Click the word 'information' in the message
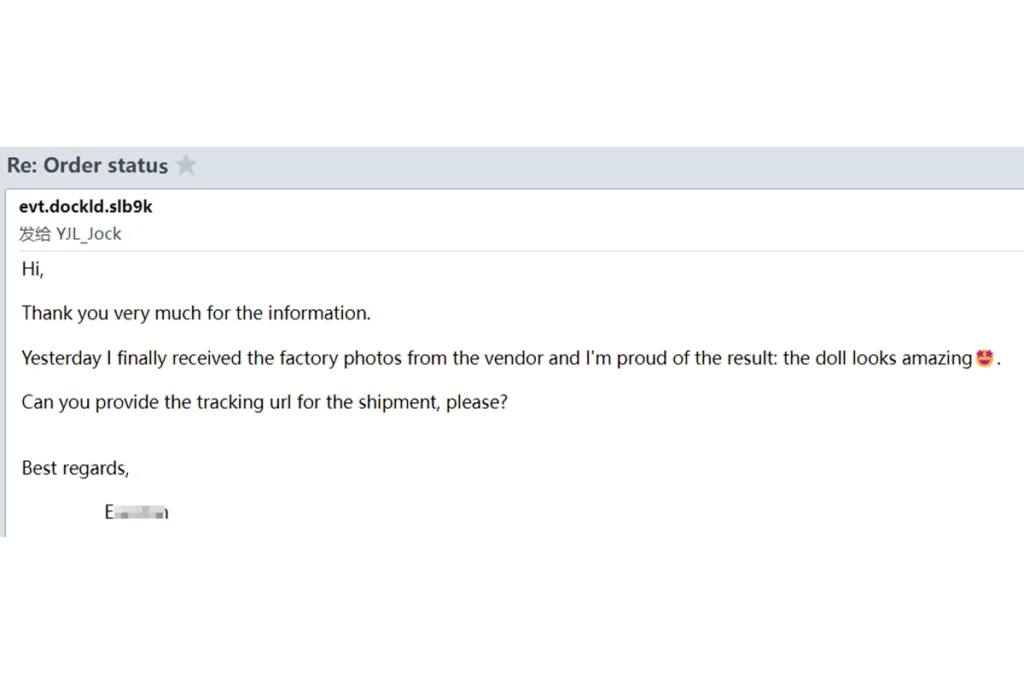Image resolution: width=1024 pixels, height=683 pixels. [317, 313]
